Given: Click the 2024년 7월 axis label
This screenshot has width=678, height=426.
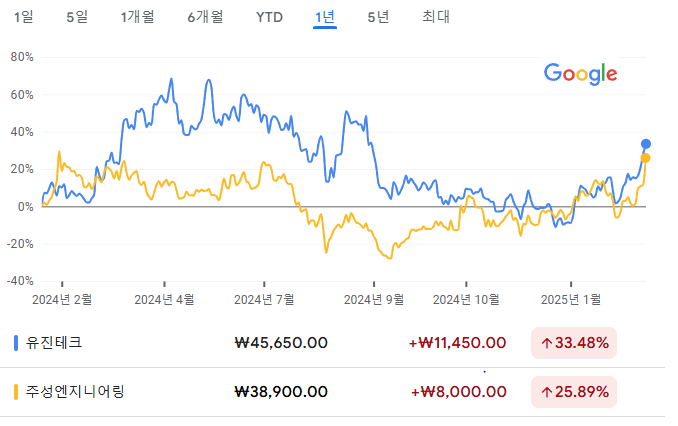Looking at the screenshot, I should (x=264, y=298).
